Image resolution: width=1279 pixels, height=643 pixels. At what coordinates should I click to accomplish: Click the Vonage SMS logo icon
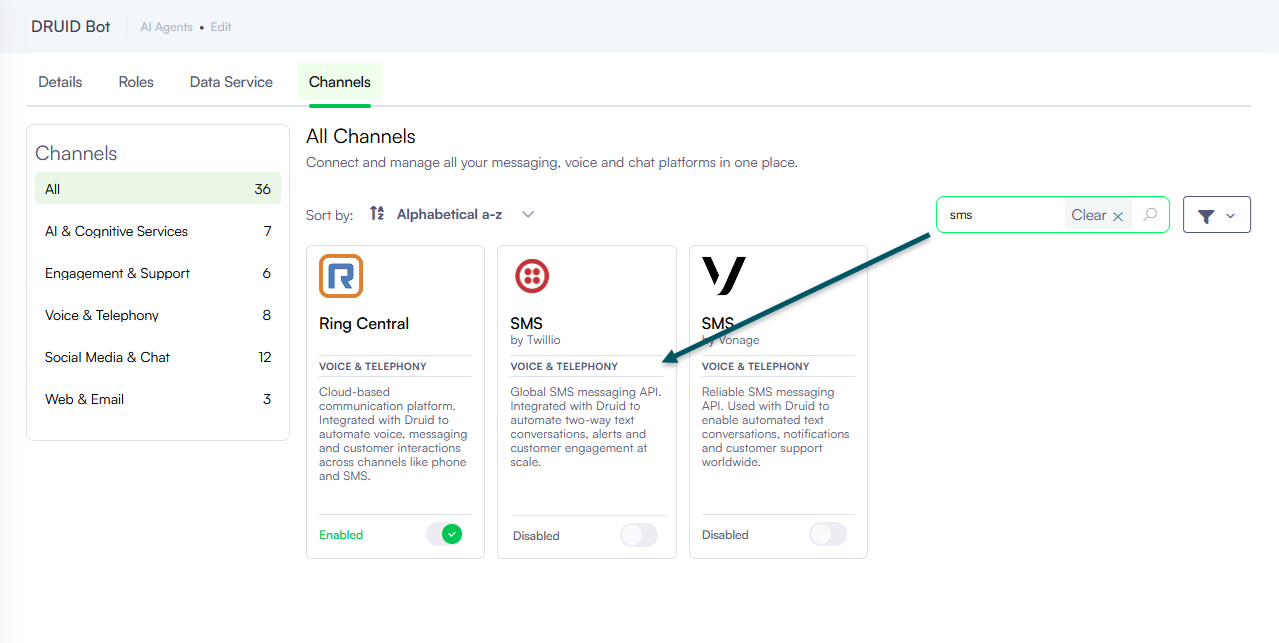[724, 276]
